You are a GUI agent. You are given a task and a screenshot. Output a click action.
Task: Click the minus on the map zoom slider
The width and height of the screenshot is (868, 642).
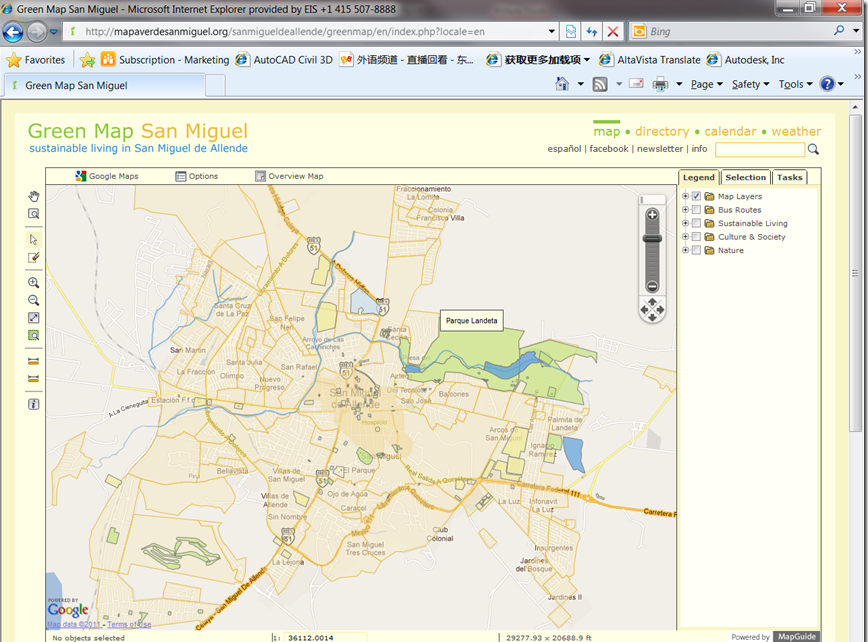[x=652, y=286]
